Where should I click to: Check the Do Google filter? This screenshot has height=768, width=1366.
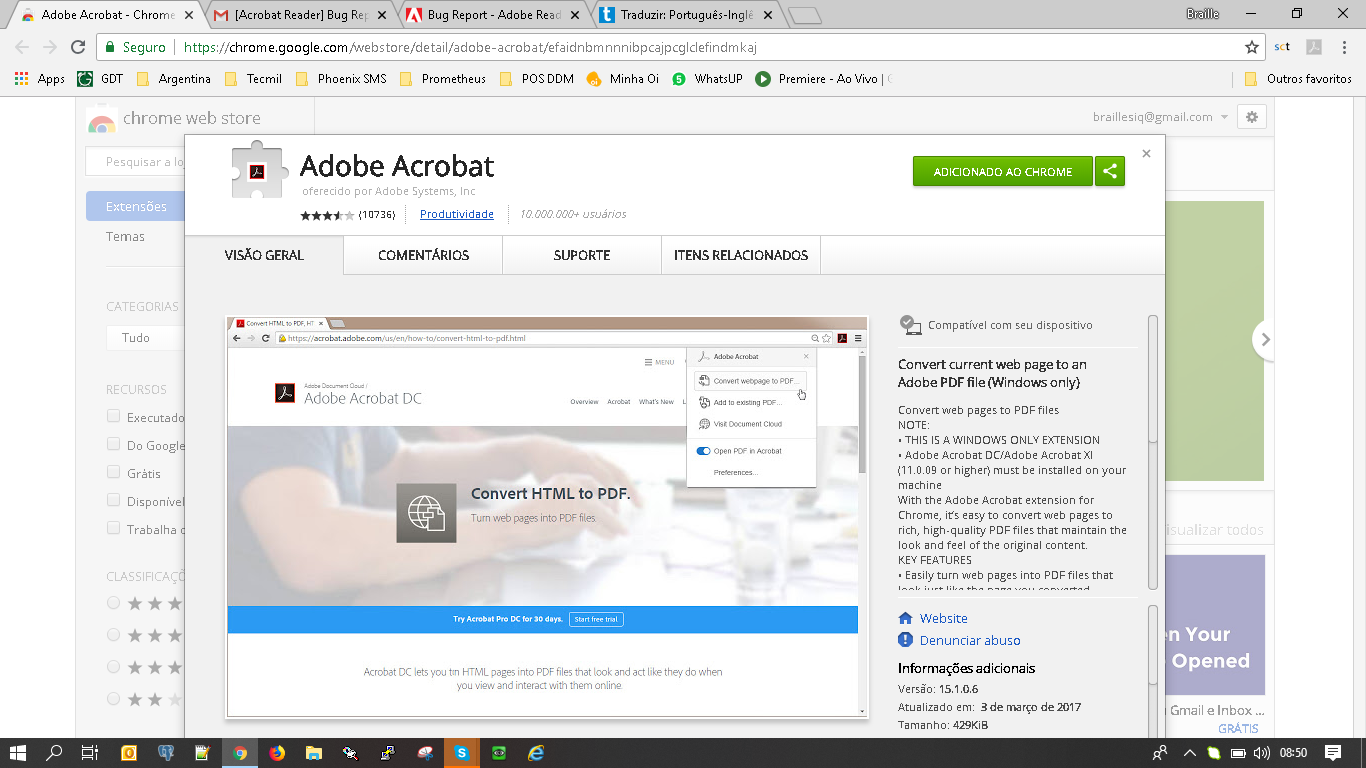pos(113,445)
